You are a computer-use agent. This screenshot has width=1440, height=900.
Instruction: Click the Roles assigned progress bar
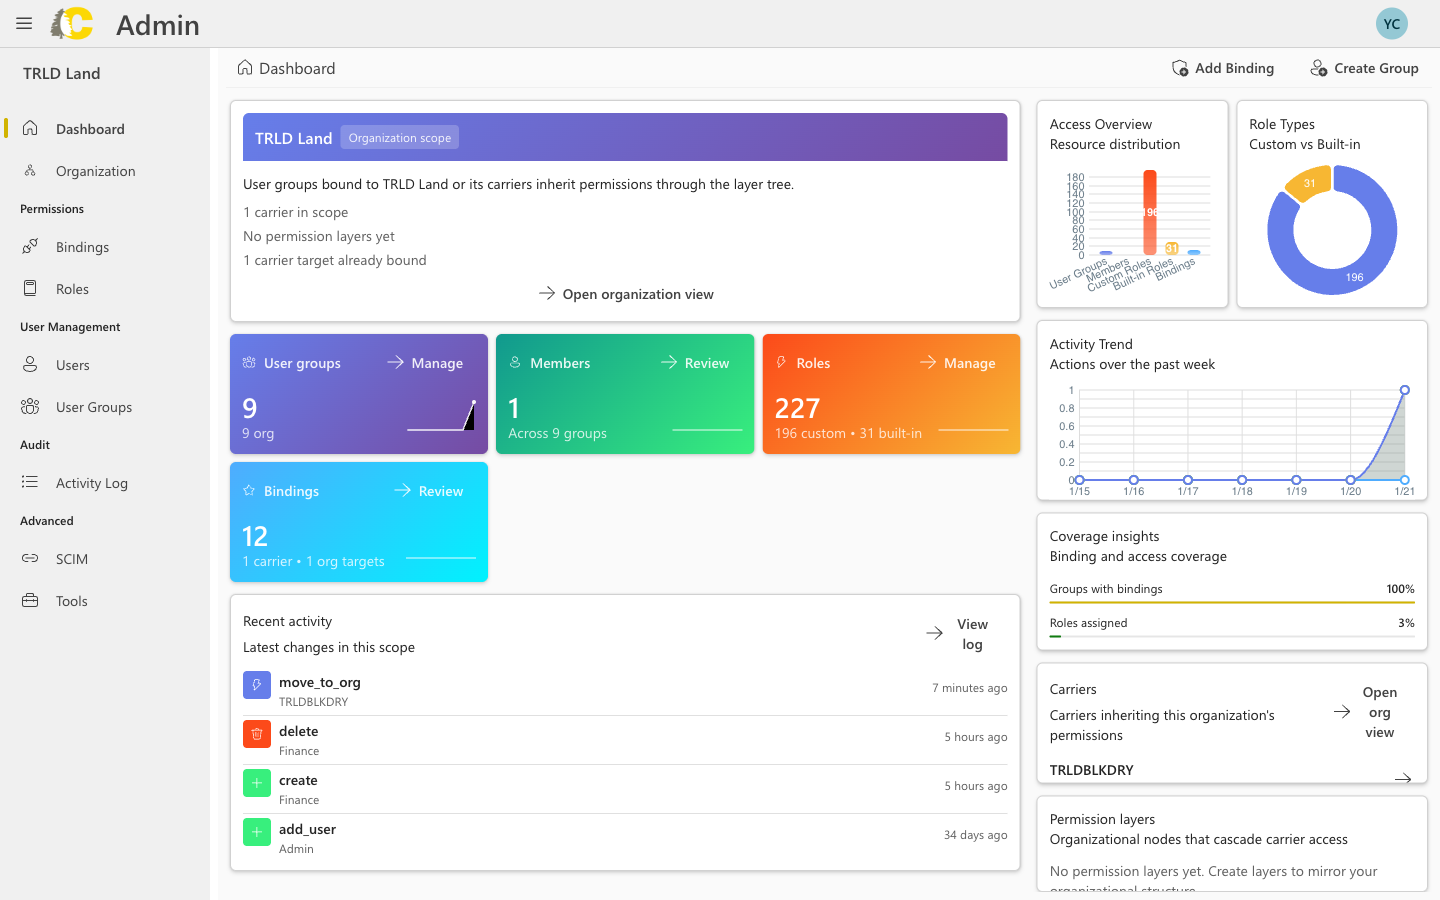(1232, 635)
